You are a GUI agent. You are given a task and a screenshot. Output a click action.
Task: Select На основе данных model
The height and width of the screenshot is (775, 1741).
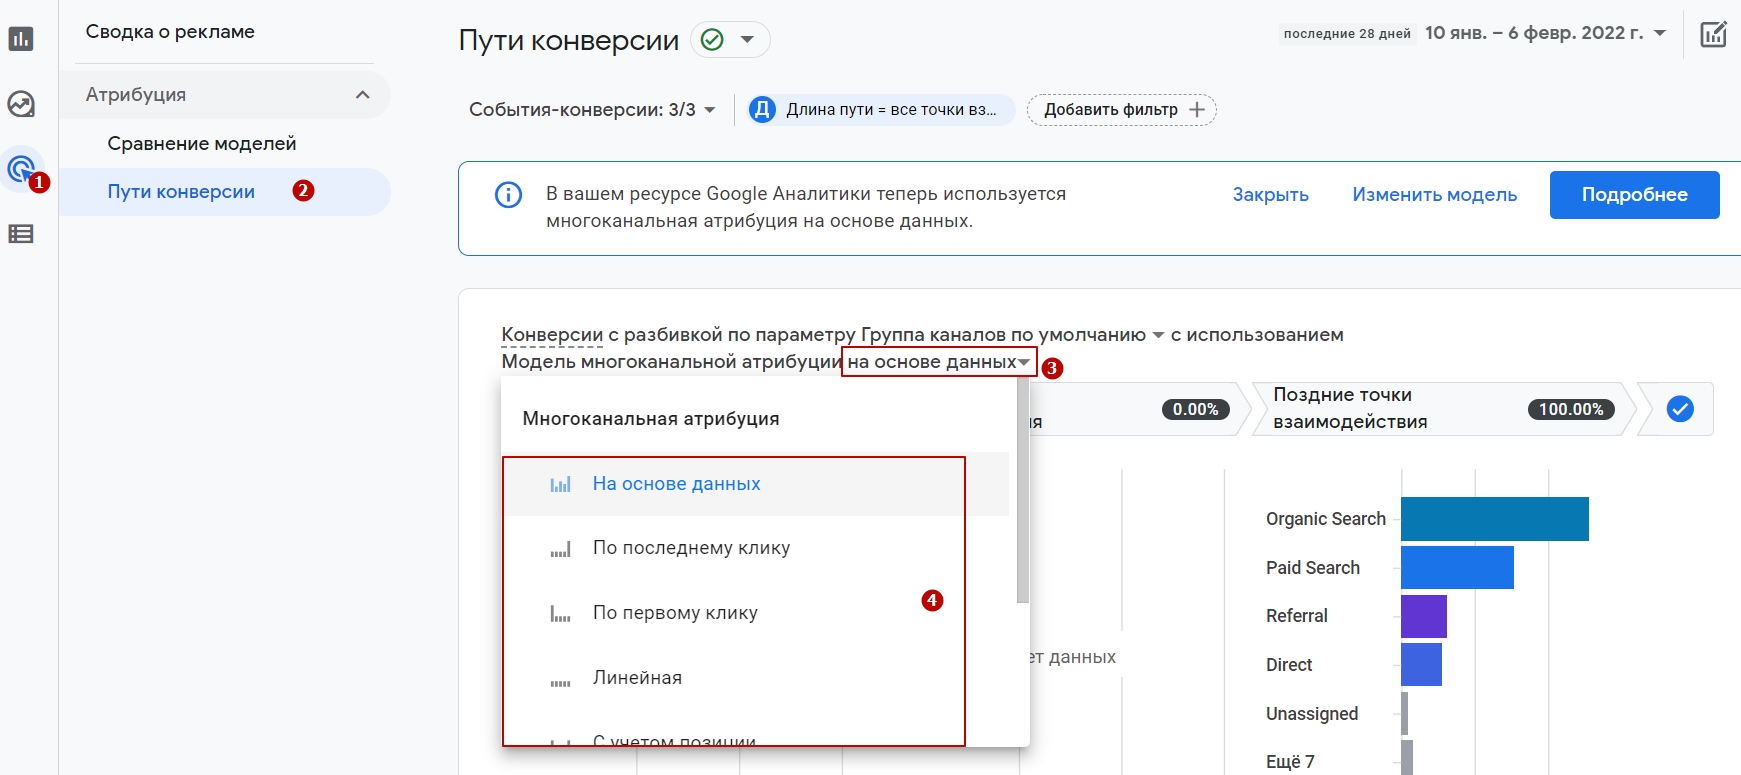tap(755, 484)
